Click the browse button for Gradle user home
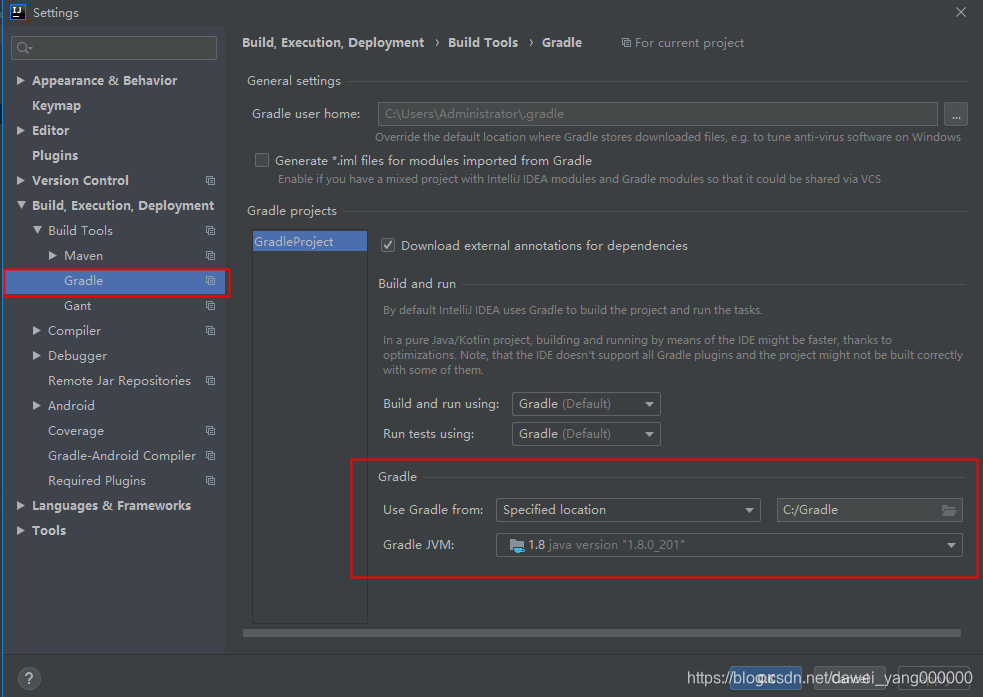This screenshot has width=983, height=697. point(956,114)
